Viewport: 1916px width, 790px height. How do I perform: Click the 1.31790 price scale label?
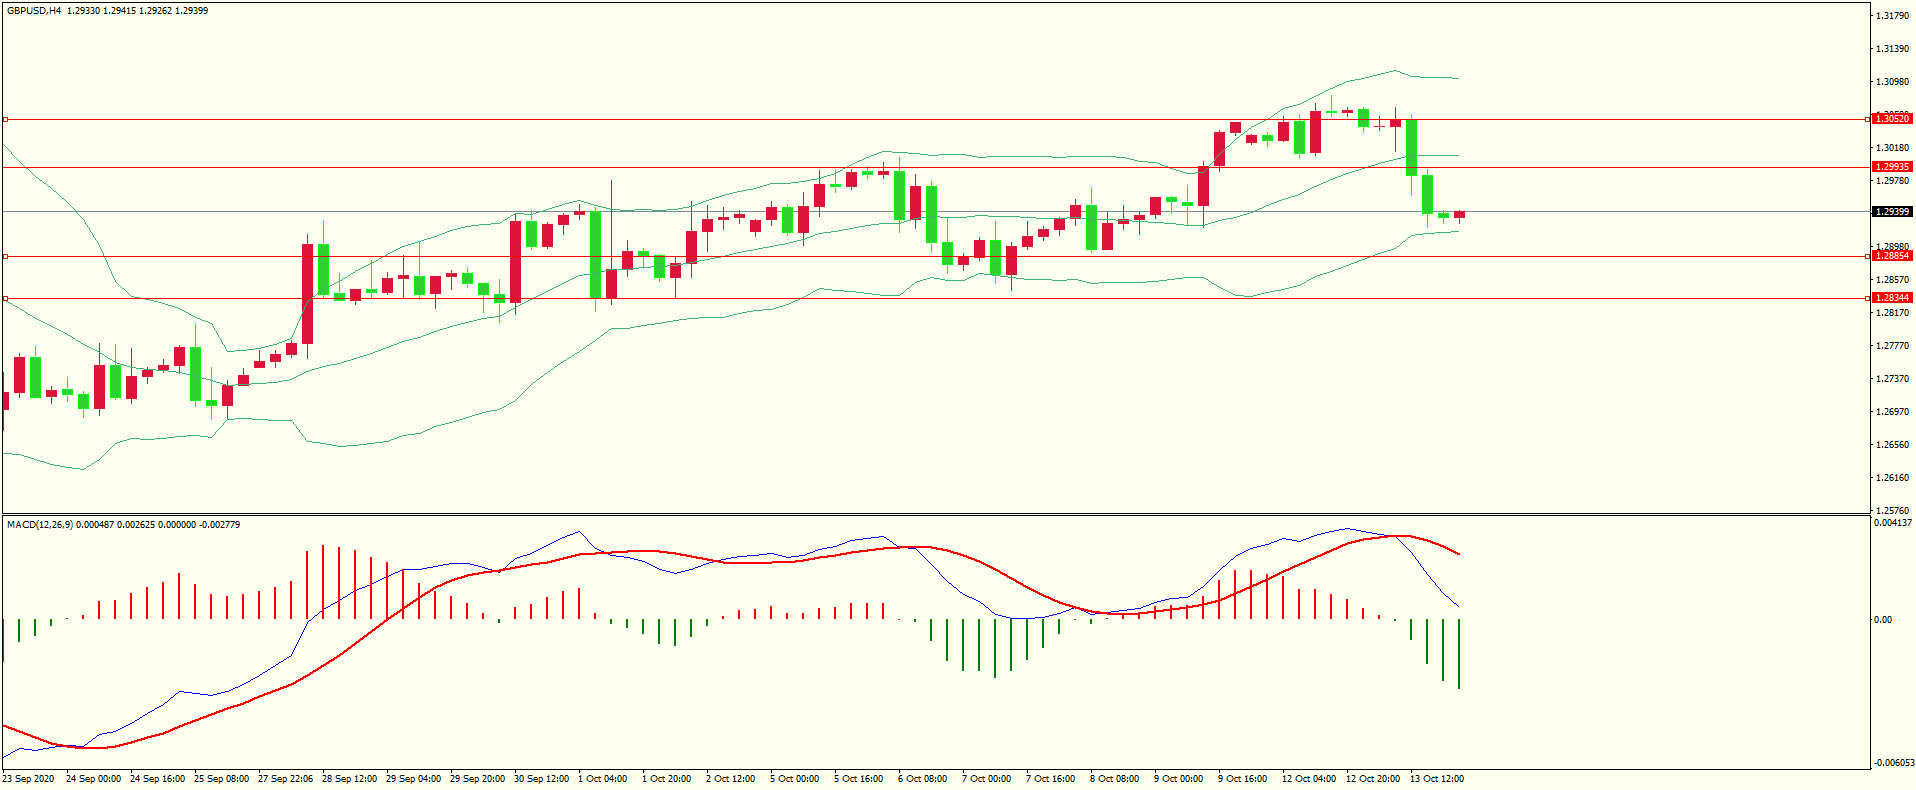(x=1891, y=16)
